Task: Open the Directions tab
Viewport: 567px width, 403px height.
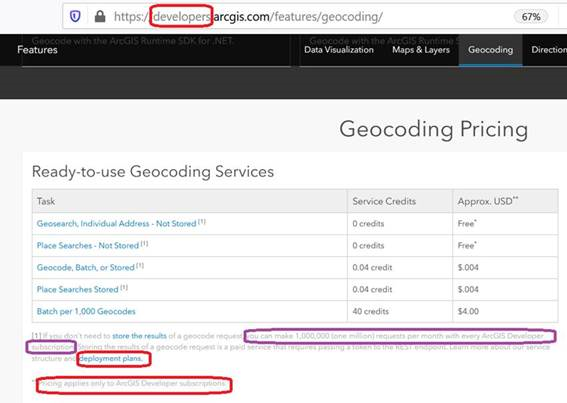Action: (x=549, y=50)
